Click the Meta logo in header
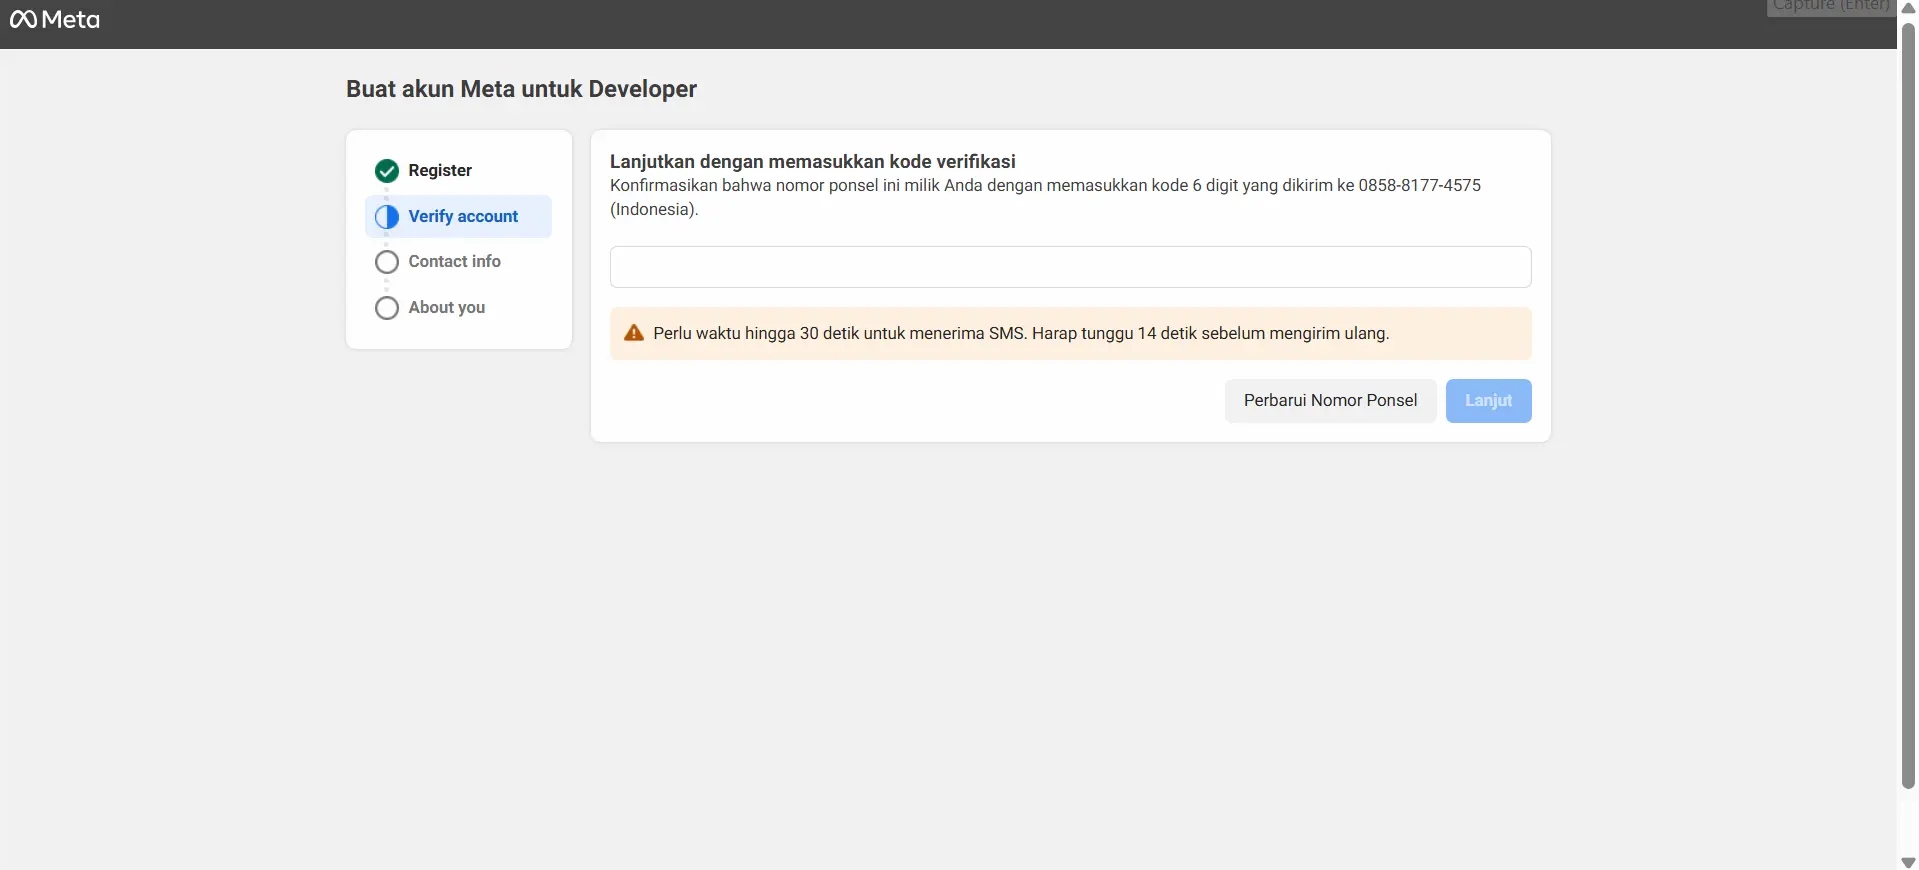Image resolution: width=1919 pixels, height=870 pixels. 55,20
